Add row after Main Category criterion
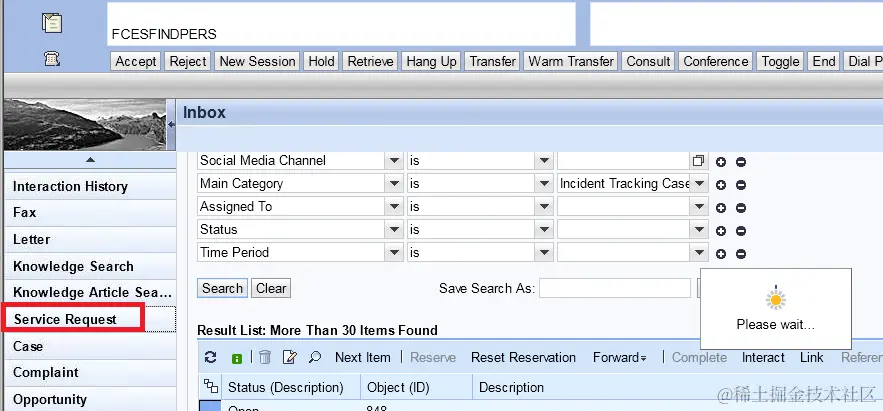 [721, 185]
